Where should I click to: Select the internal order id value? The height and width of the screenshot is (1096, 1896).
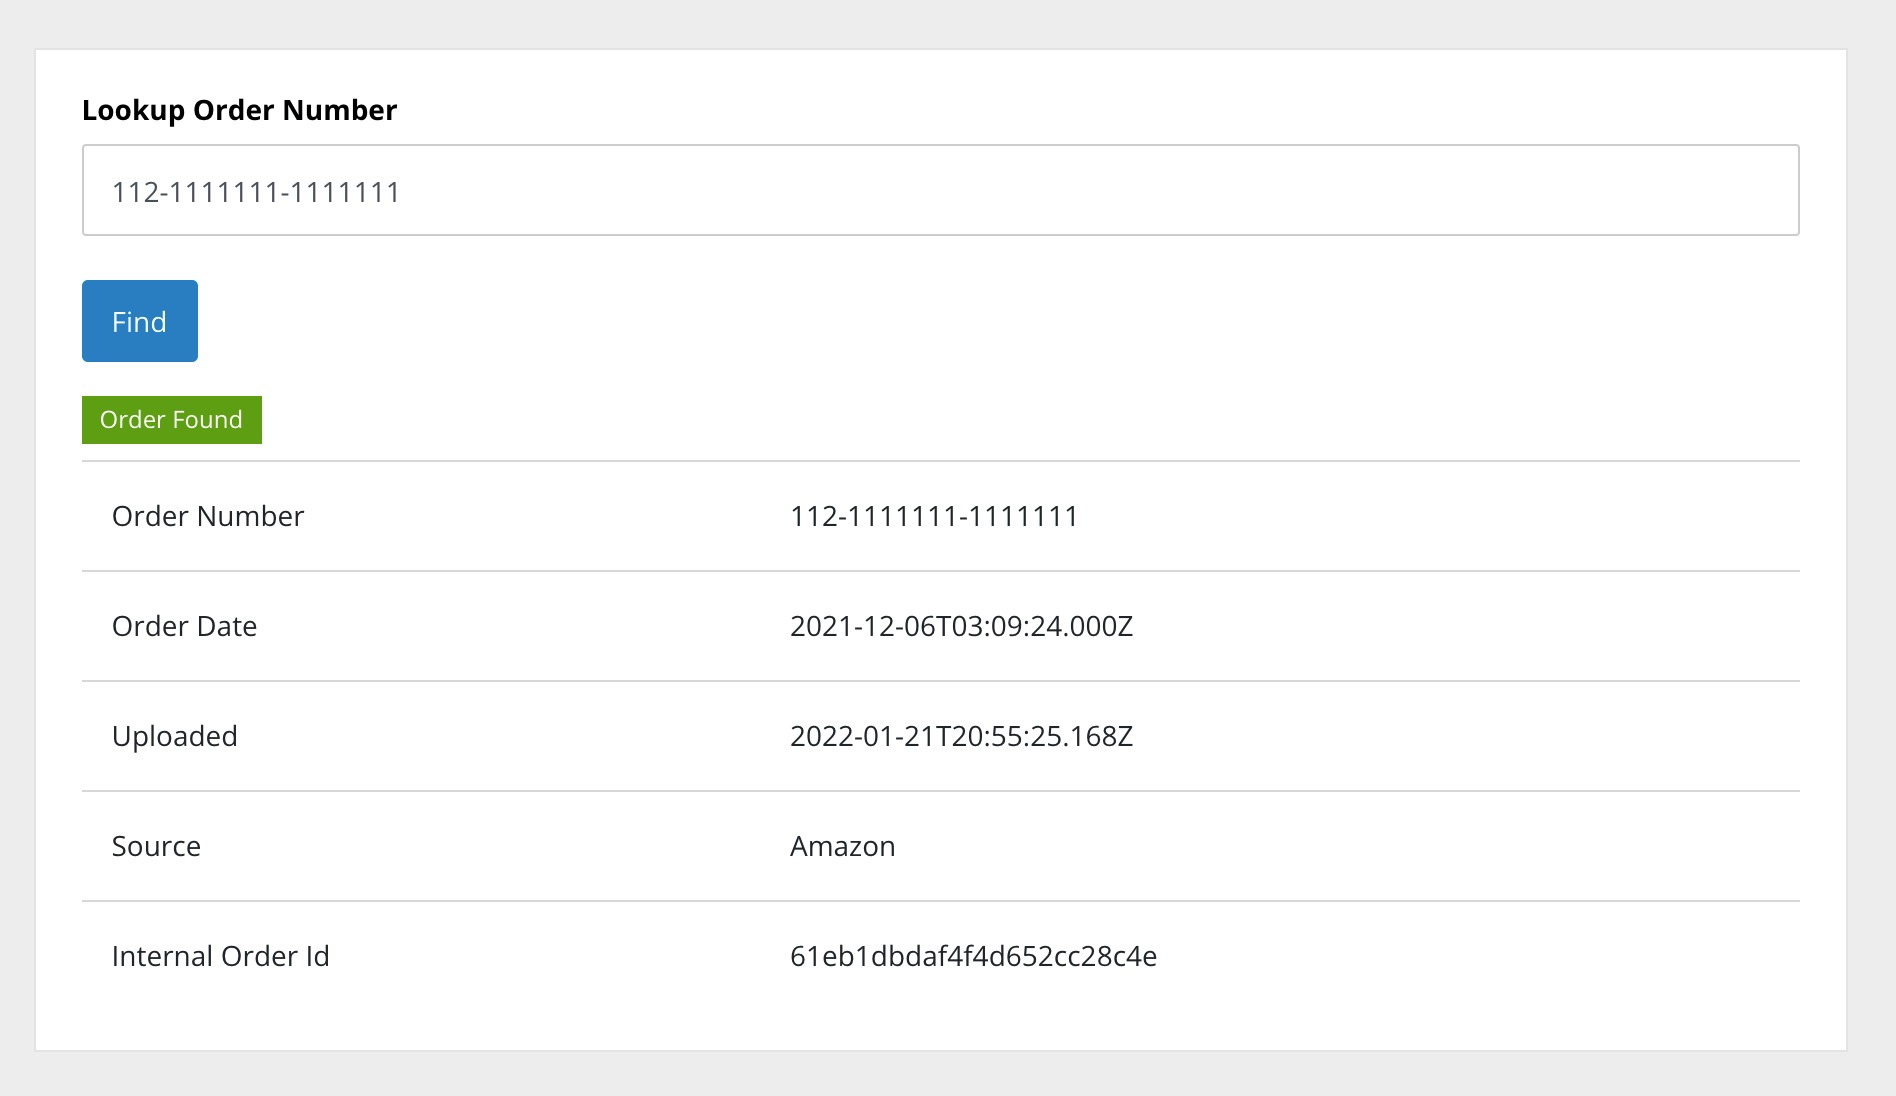coord(973,957)
